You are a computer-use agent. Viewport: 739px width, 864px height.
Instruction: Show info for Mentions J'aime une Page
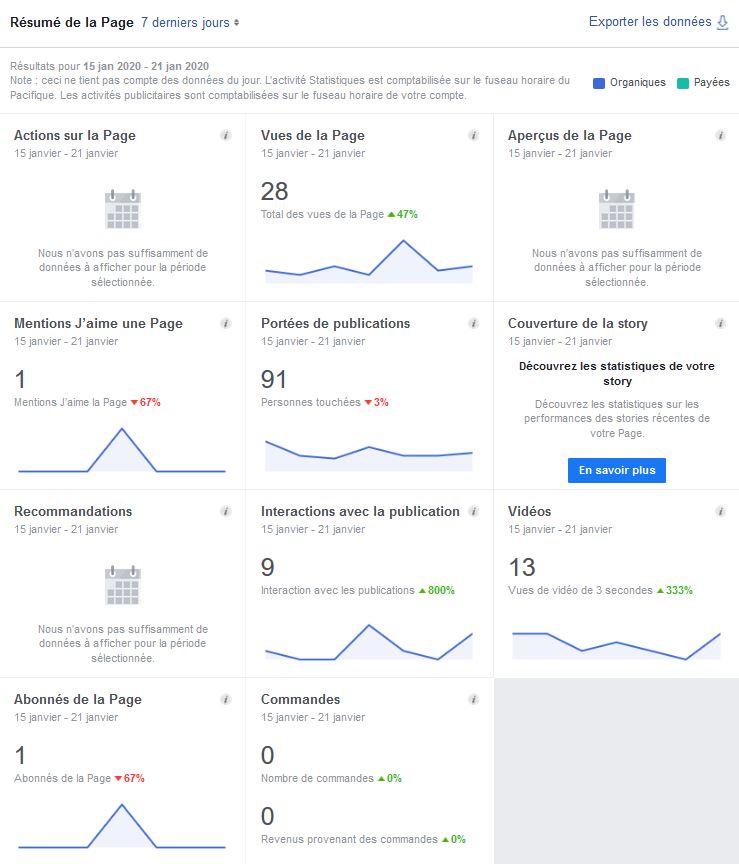[226, 323]
